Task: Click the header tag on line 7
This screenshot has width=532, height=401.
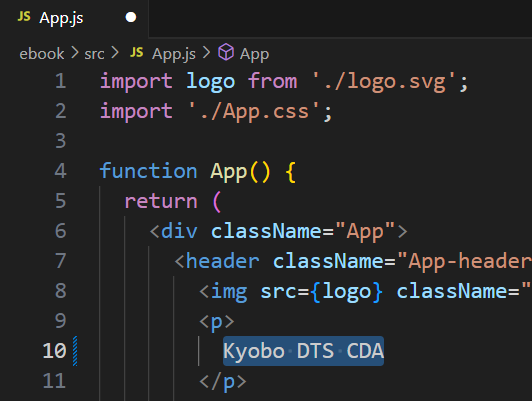Action: [222, 261]
